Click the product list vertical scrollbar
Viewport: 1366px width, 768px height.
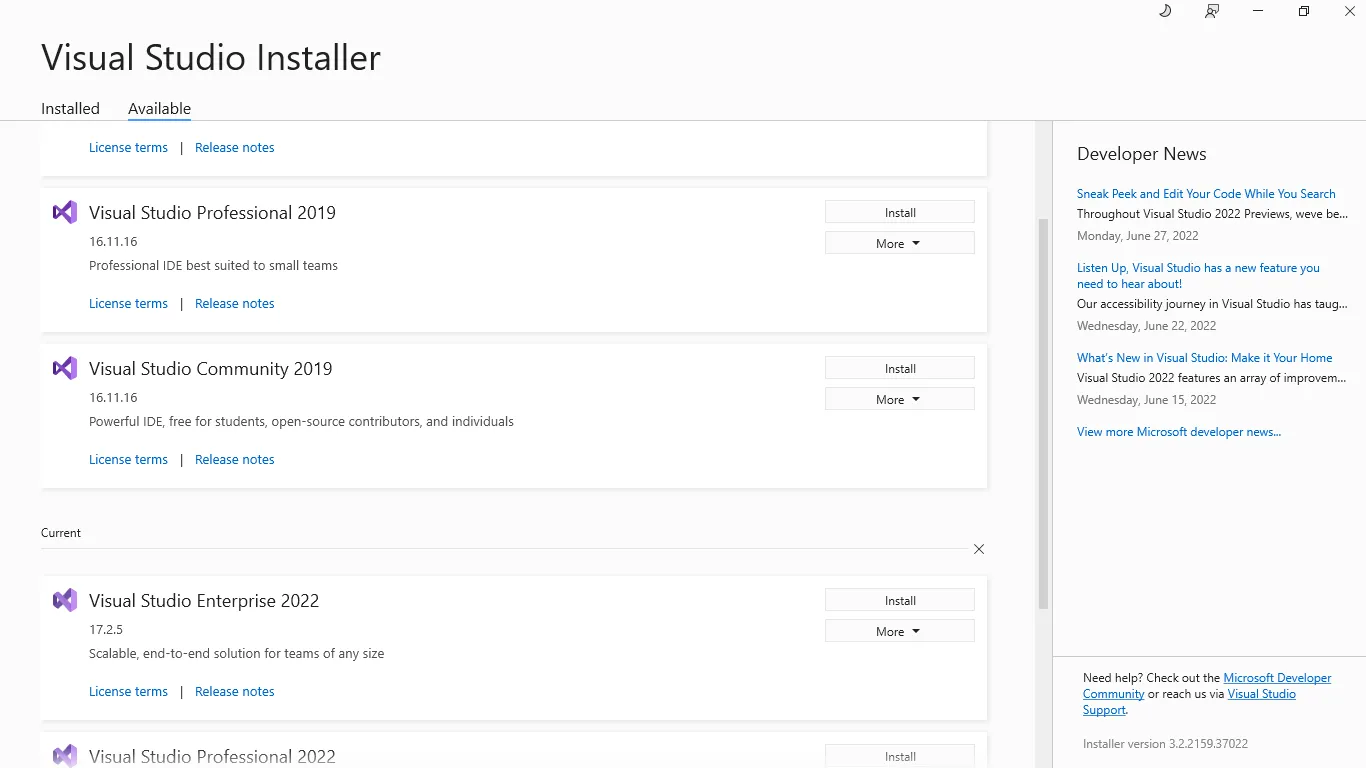1044,414
